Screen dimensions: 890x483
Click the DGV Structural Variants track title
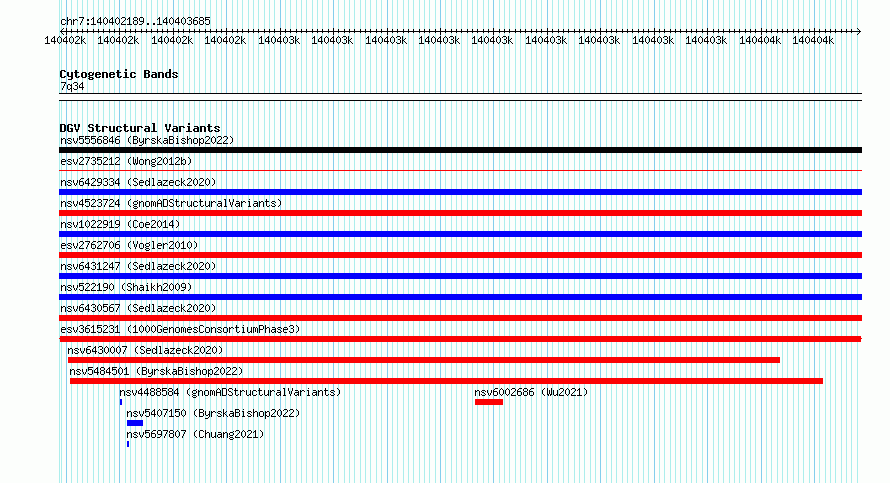(x=140, y=128)
